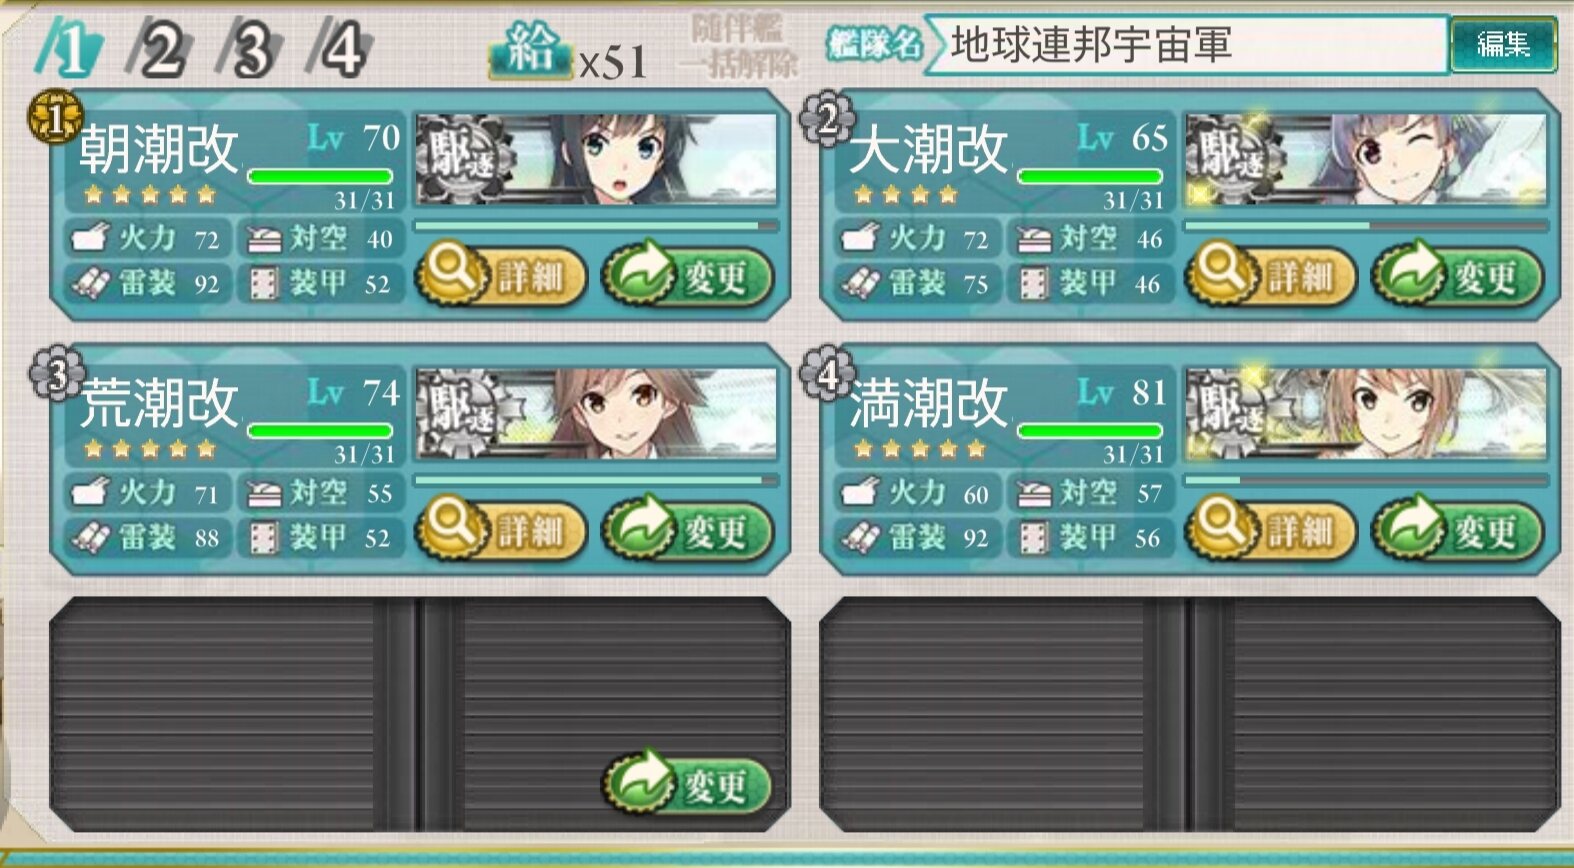Open 詳細 details for 朝潮改
The height and width of the screenshot is (868, 1574).
click(501, 274)
